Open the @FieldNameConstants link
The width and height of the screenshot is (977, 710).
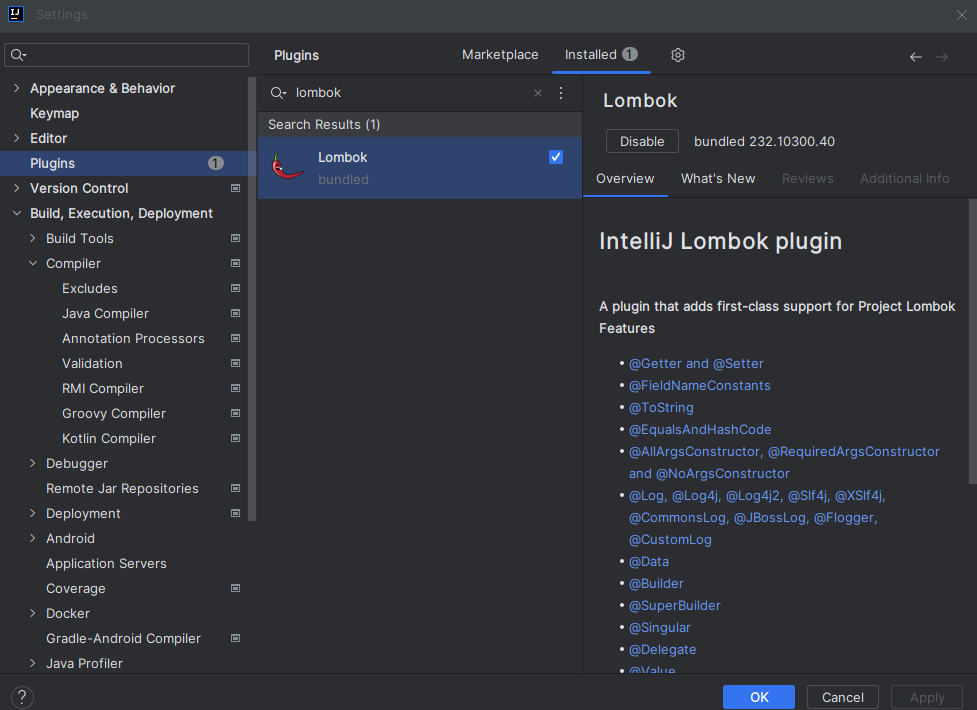pos(699,386)
